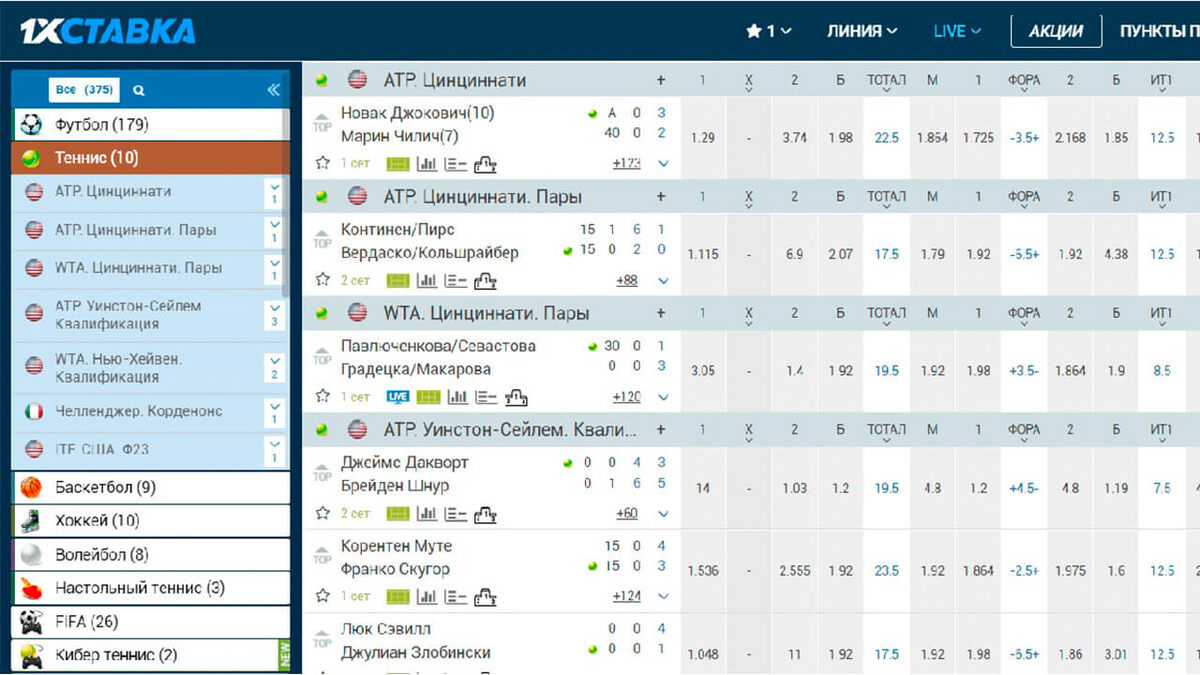Mark Джокович–Чилич match as TOP
Image resolution: width=1200 pixels, height=675 pixels.
[x=322, y=122]
